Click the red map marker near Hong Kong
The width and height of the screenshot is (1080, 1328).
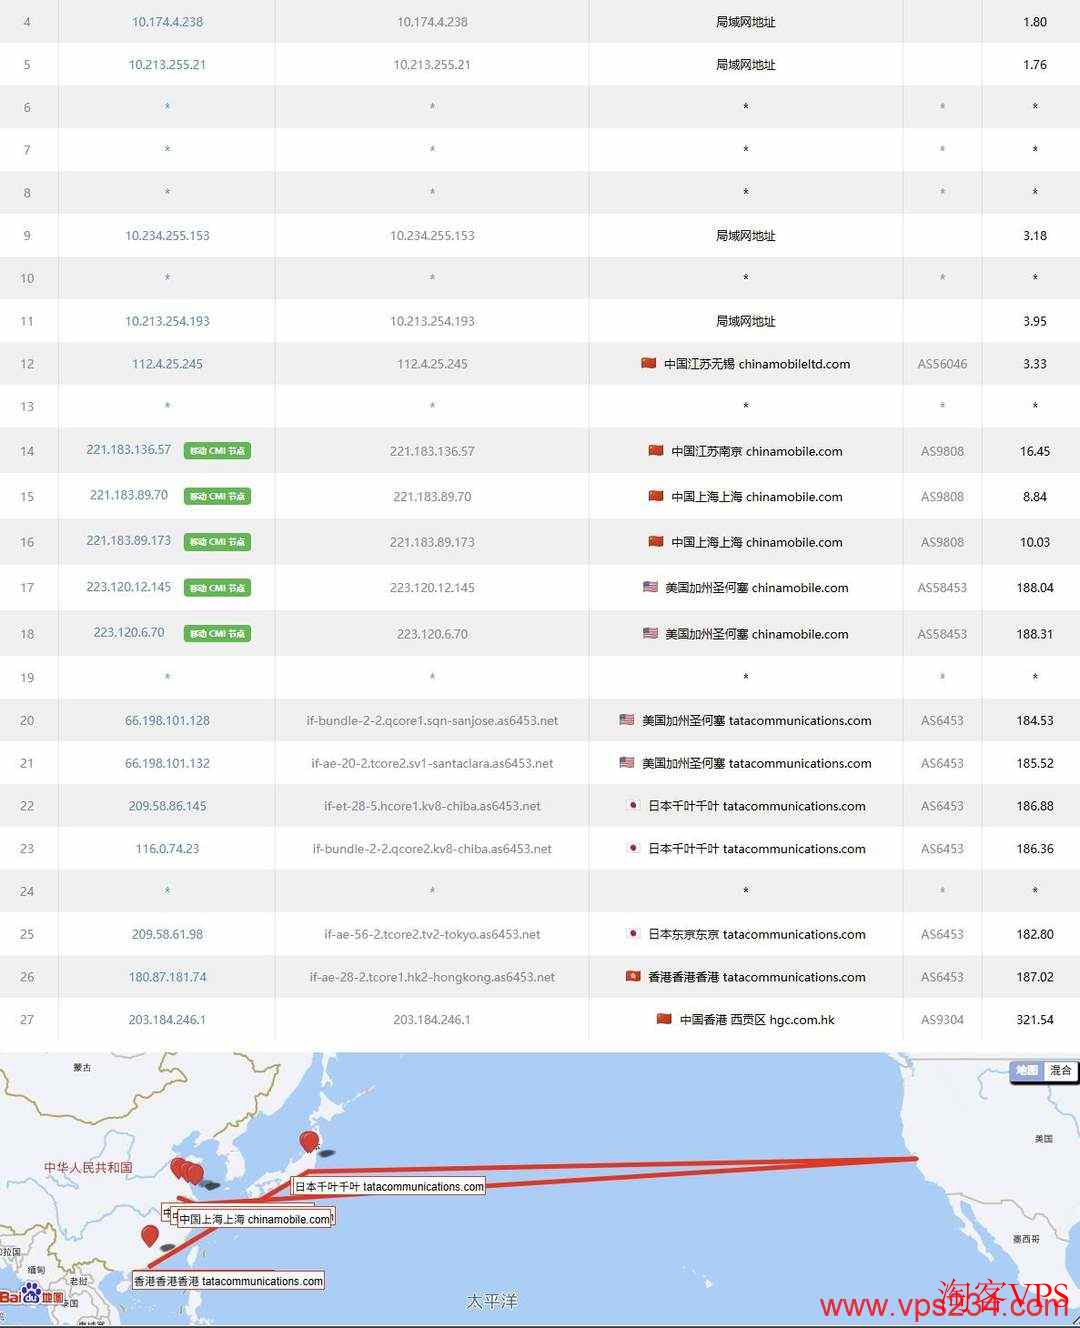coord(150,1236)
